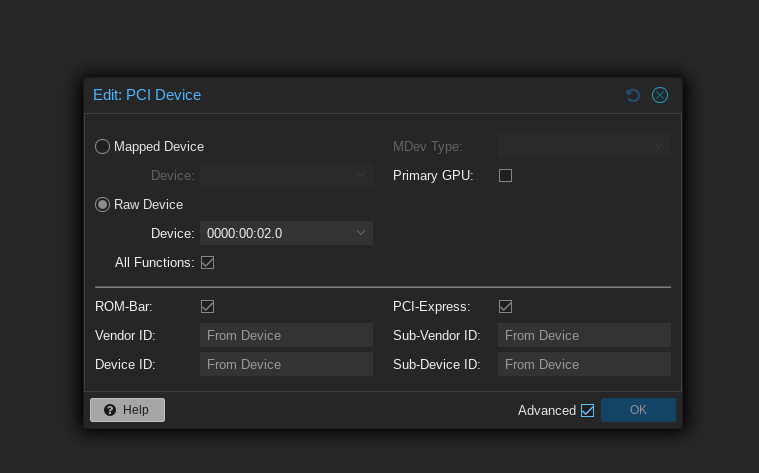
Task: Enable the Primary GPU checkbox
Action: coord(505,175)
